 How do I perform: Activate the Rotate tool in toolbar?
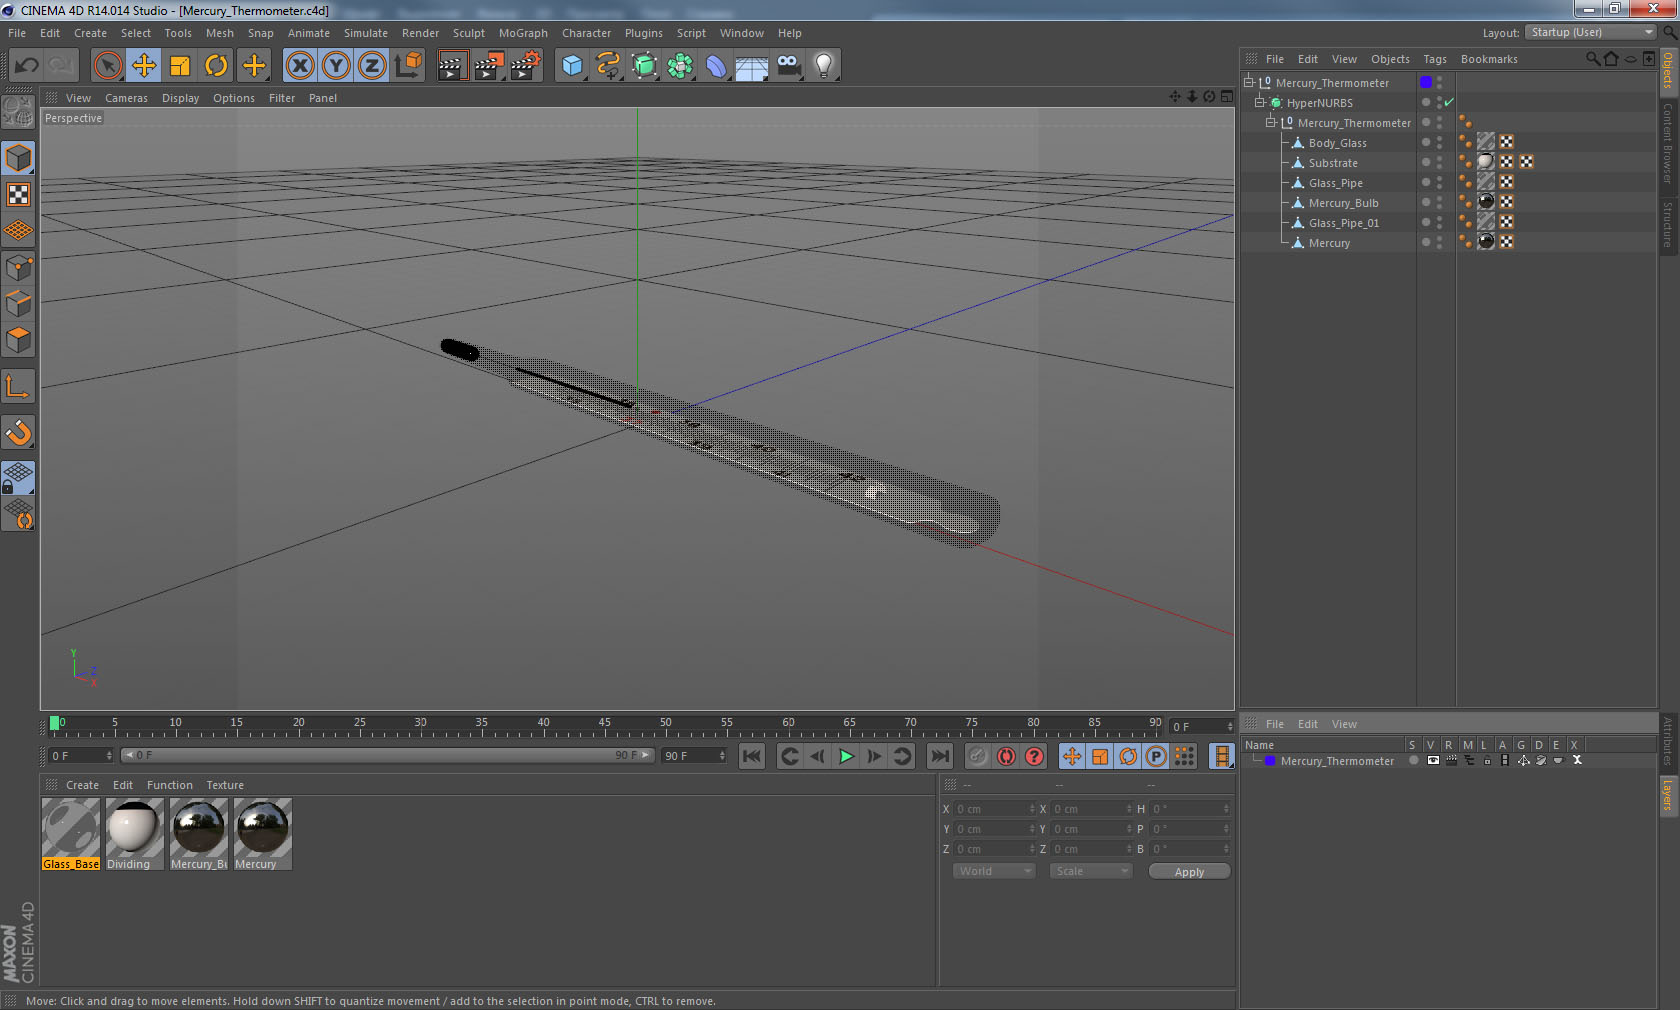216,66
